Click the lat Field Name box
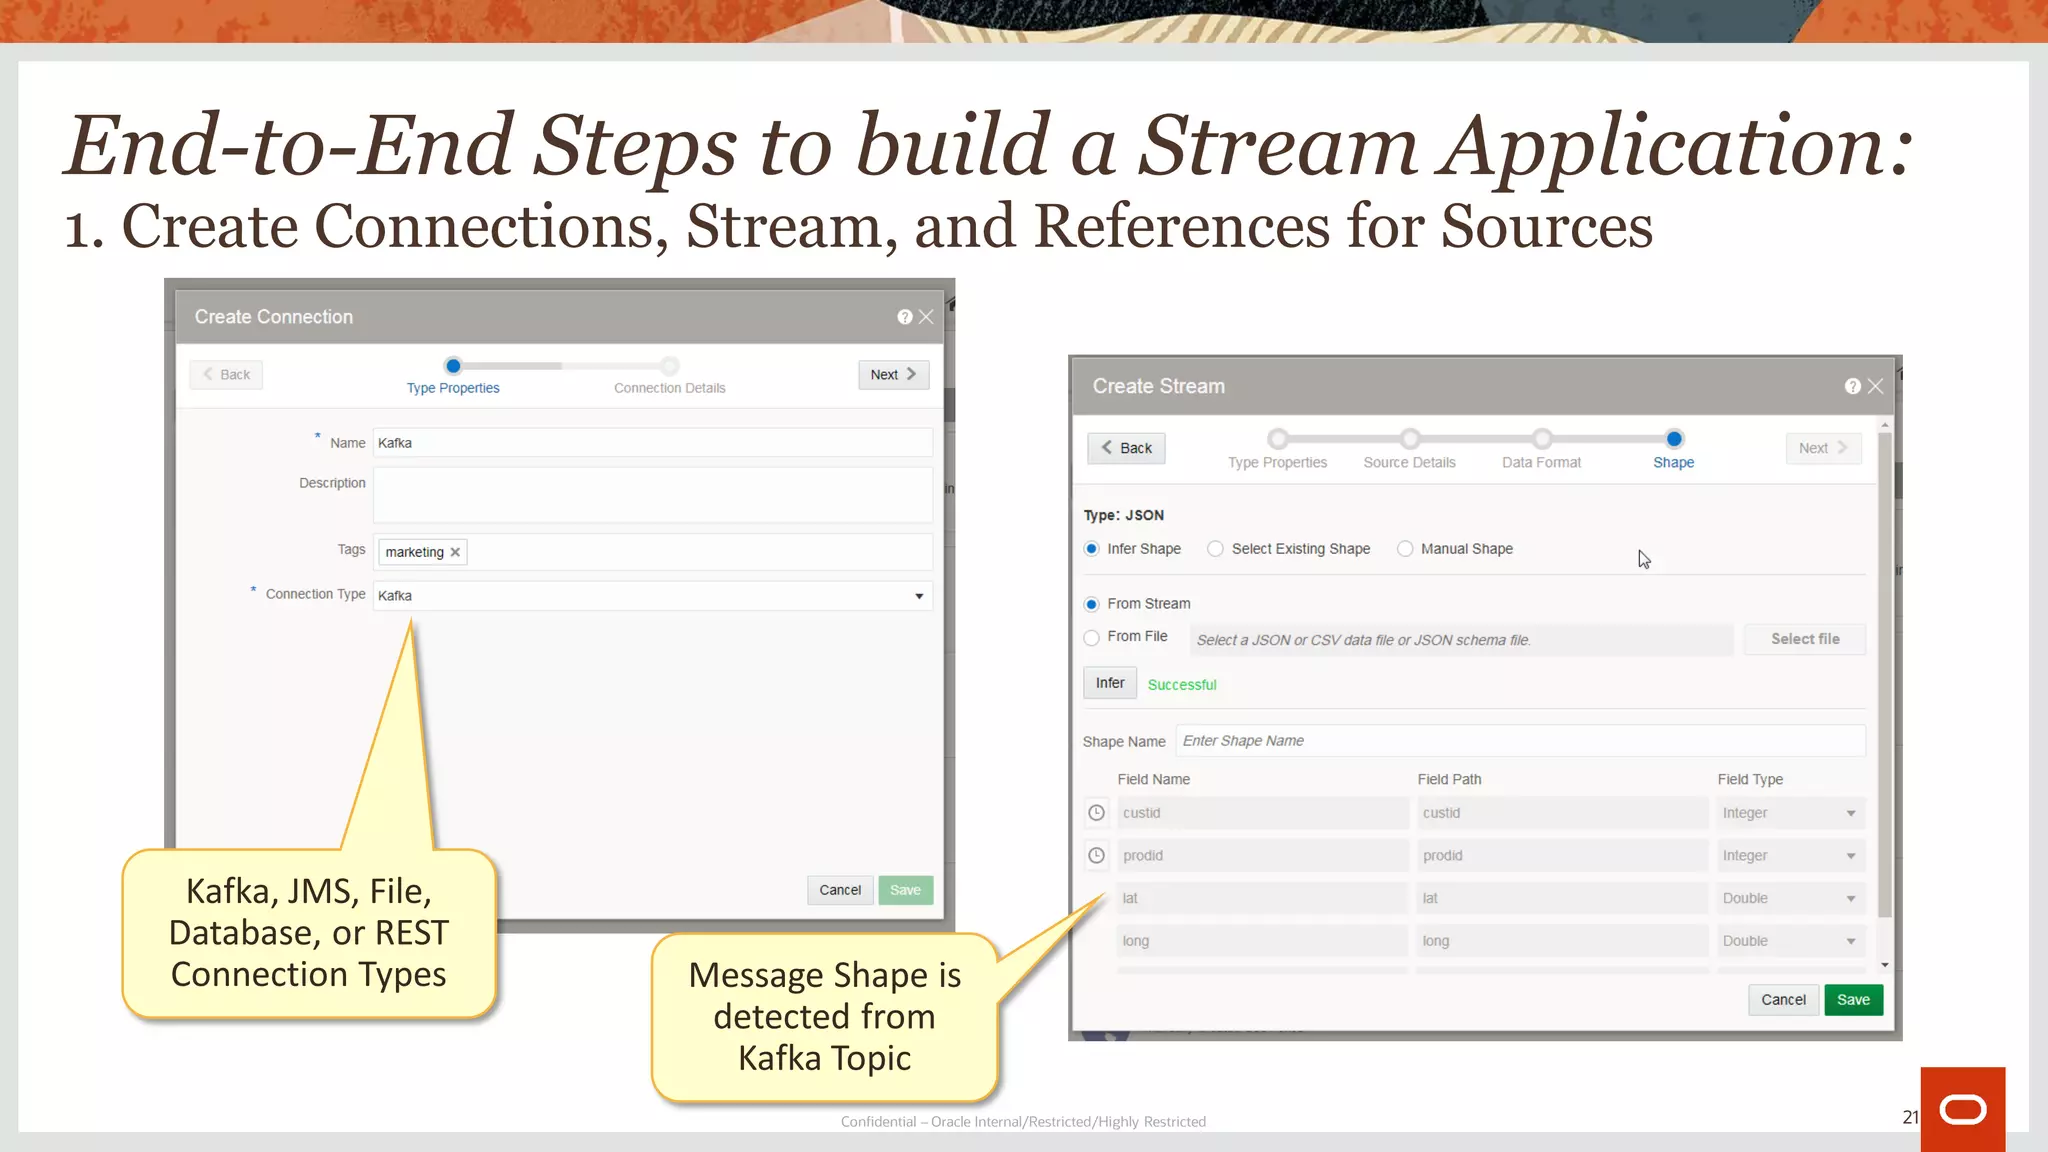The width and height of the screenshot is (2048, 1152). pos(1262,898)
